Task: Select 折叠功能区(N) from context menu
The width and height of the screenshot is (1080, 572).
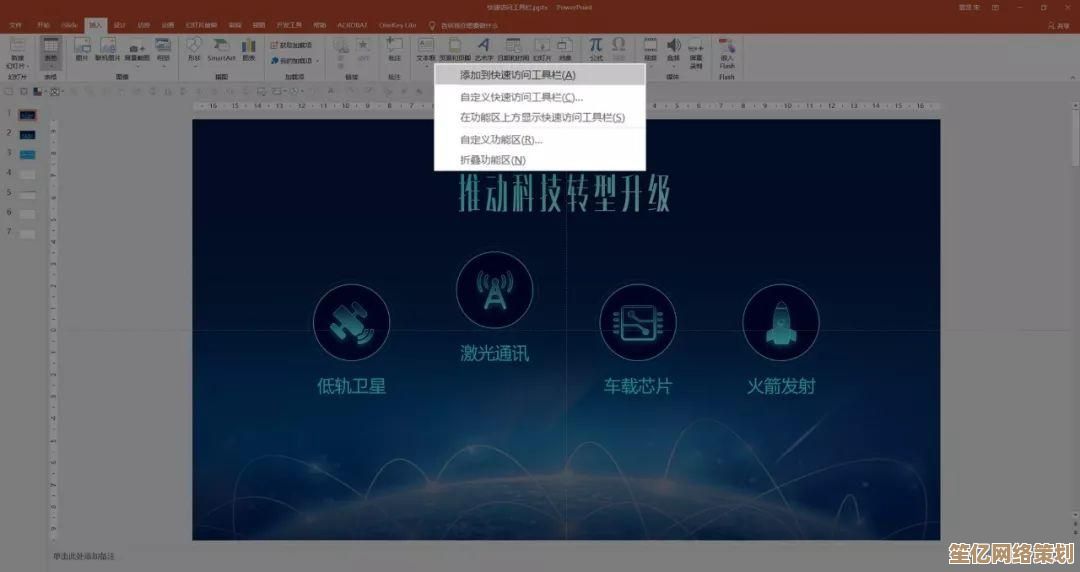Action: [x=492, y=160]
